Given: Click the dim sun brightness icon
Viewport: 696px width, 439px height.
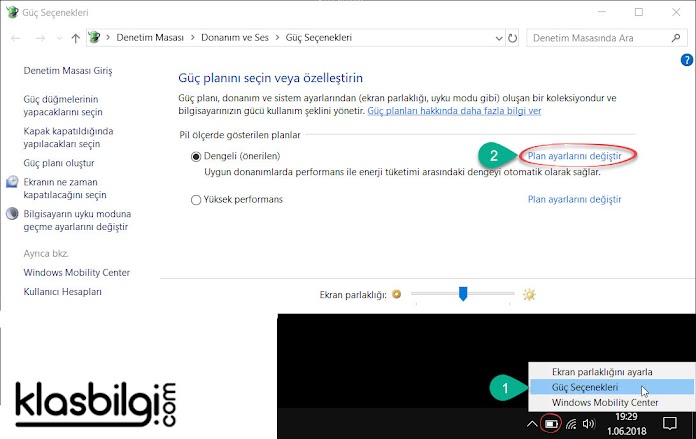Looking at the screenshot, I should (x=396, y=294).
